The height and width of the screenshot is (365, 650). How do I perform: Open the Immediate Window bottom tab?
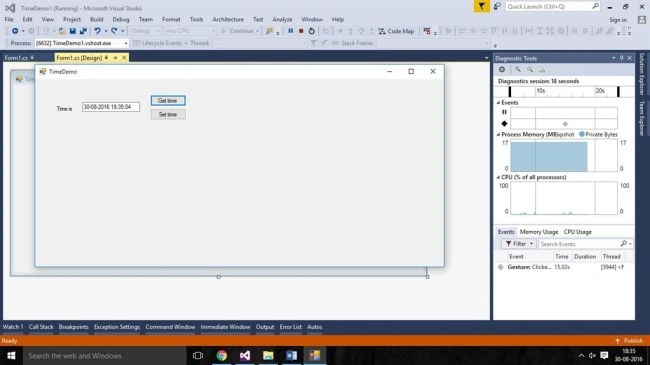pyautogui.click(x=226, y=327)
